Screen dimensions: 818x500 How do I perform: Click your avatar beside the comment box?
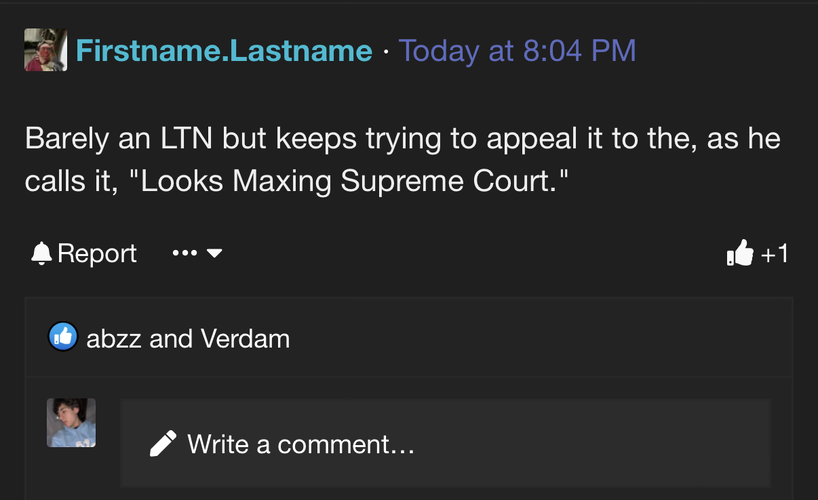pyautogui.click(x=71, y=423)
